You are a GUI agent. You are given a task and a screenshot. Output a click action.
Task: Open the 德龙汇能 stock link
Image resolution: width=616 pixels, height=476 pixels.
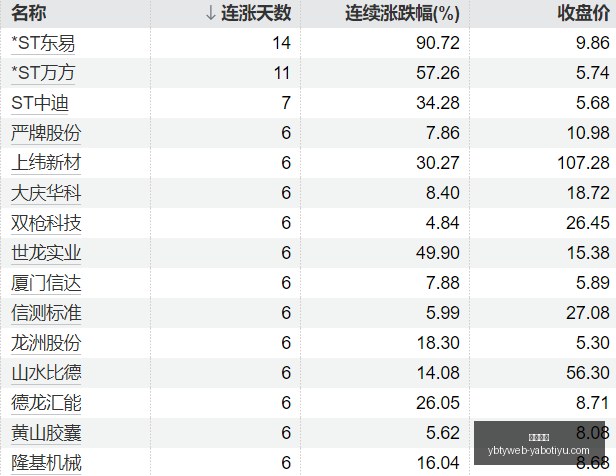tap(46, 403)
